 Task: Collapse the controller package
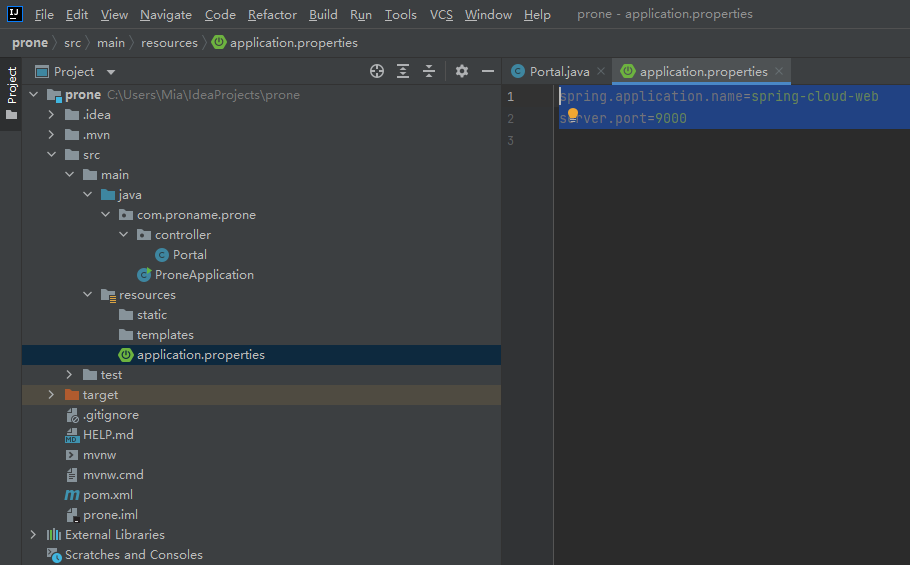[x=124, y=234]
